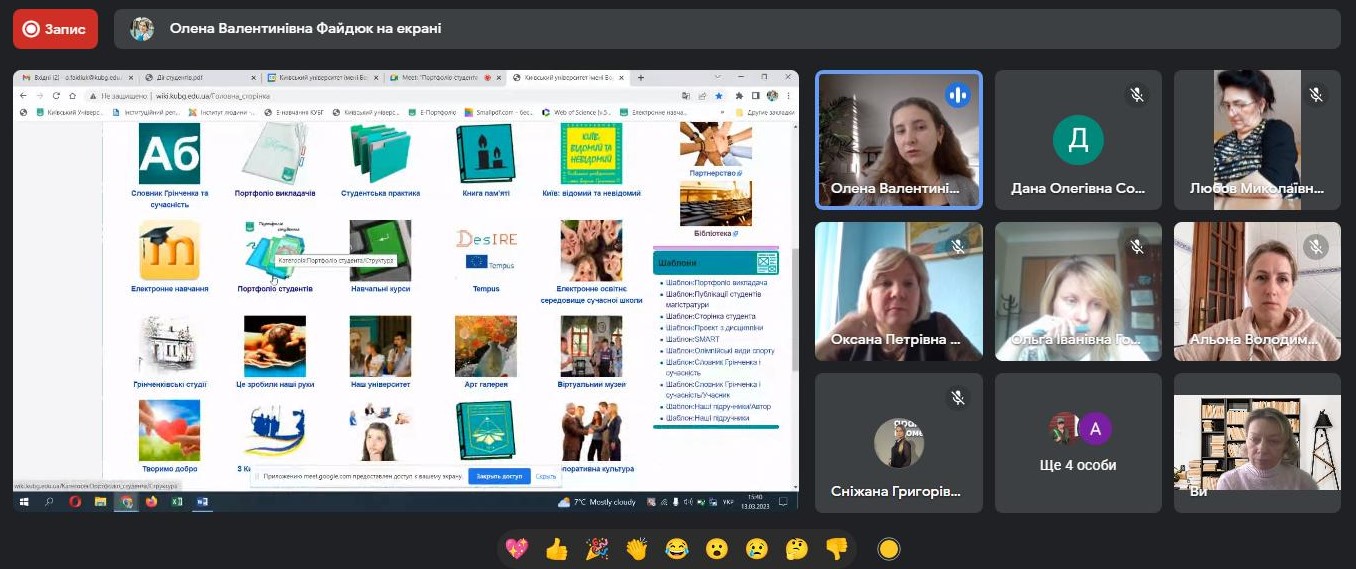Open the Opera browser taskbar icon
The image size is (1356, 569).
tap(75, 502)
